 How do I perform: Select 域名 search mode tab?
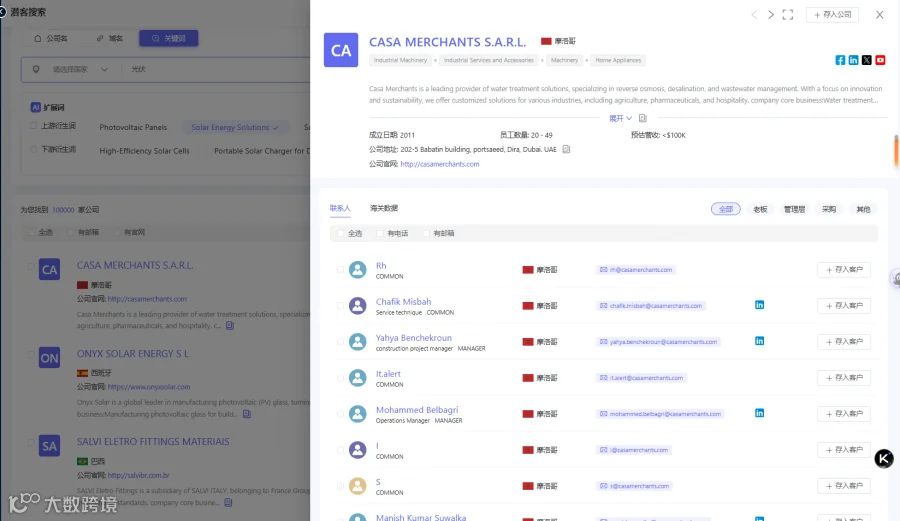[110, 38]
